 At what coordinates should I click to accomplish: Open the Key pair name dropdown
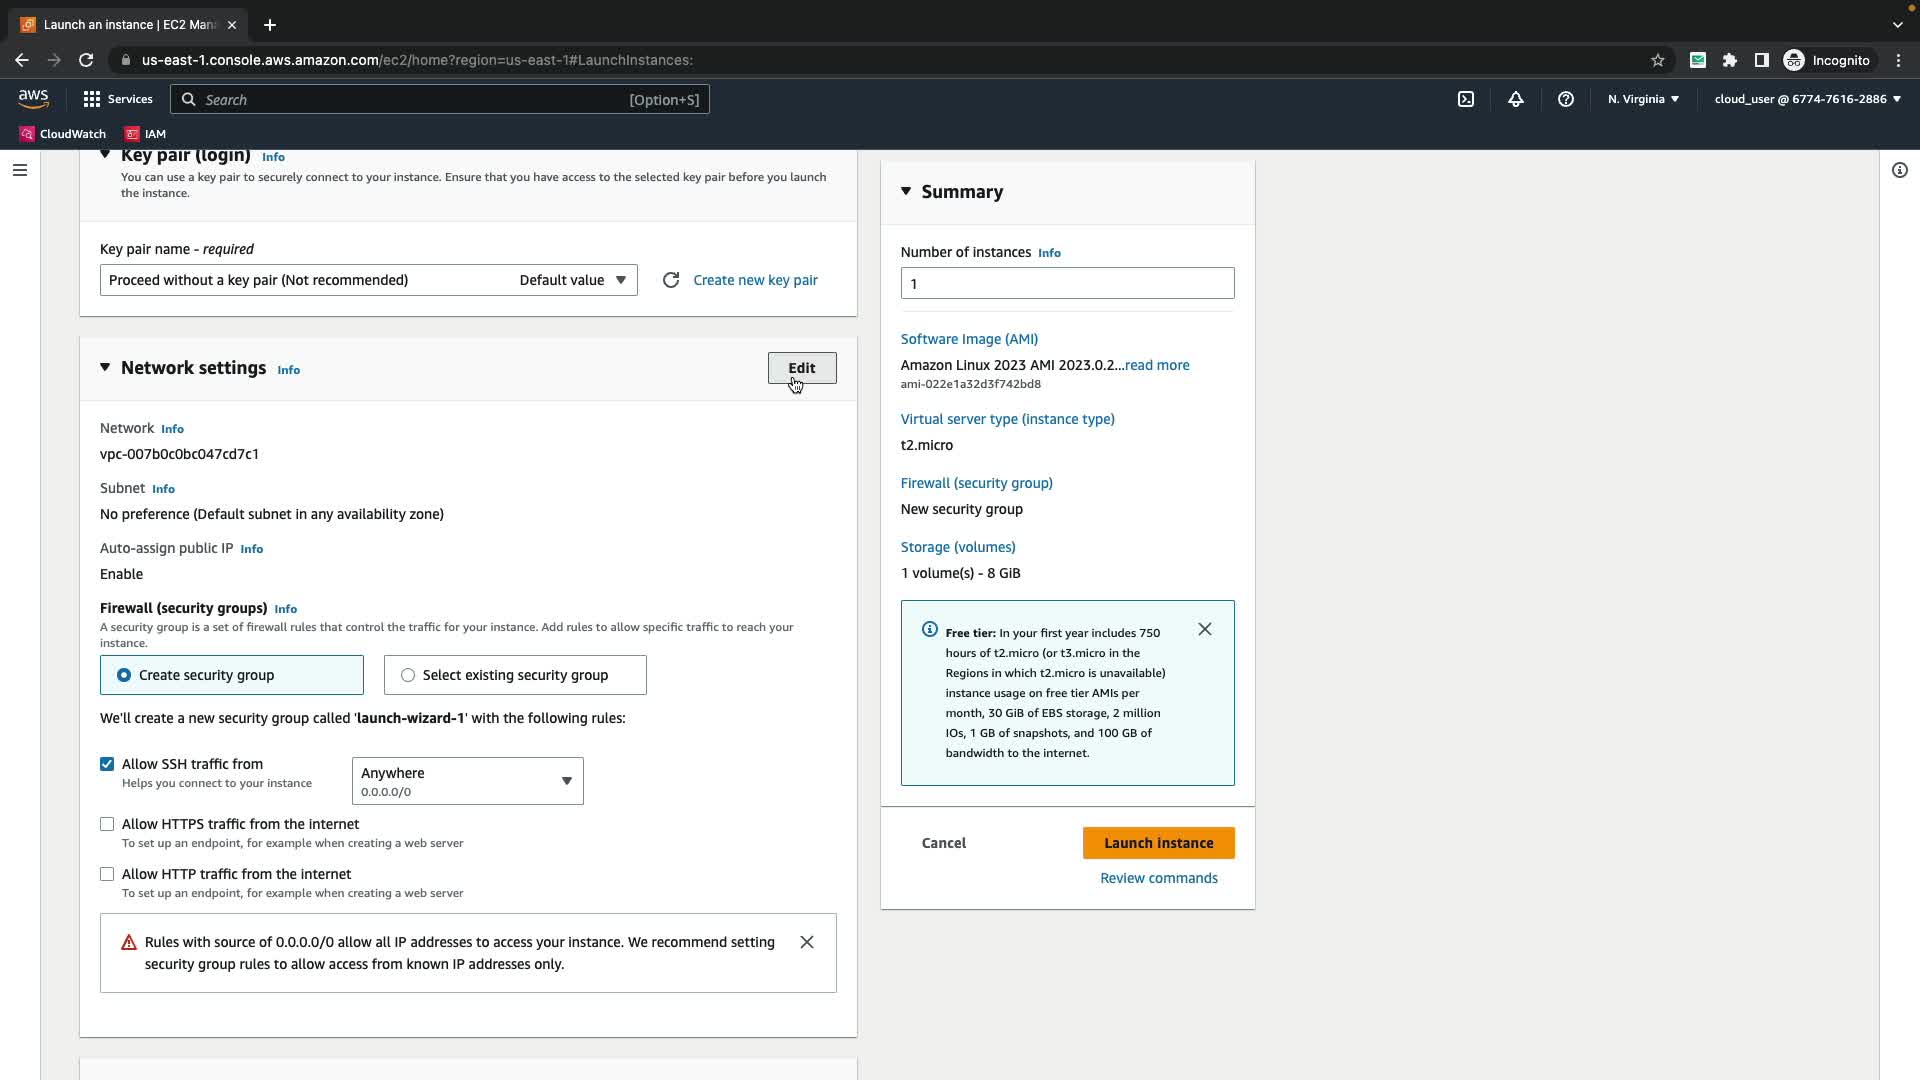[x=368, y=280]
